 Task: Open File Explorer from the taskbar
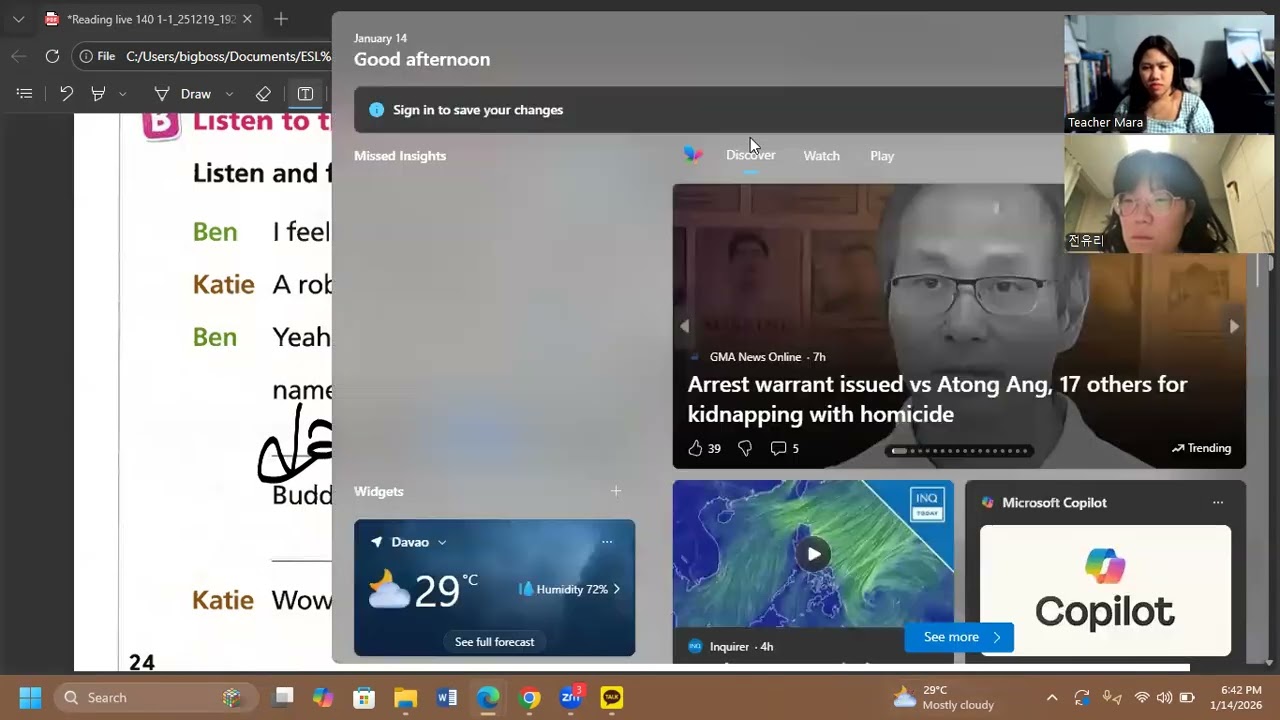[405, 698]
